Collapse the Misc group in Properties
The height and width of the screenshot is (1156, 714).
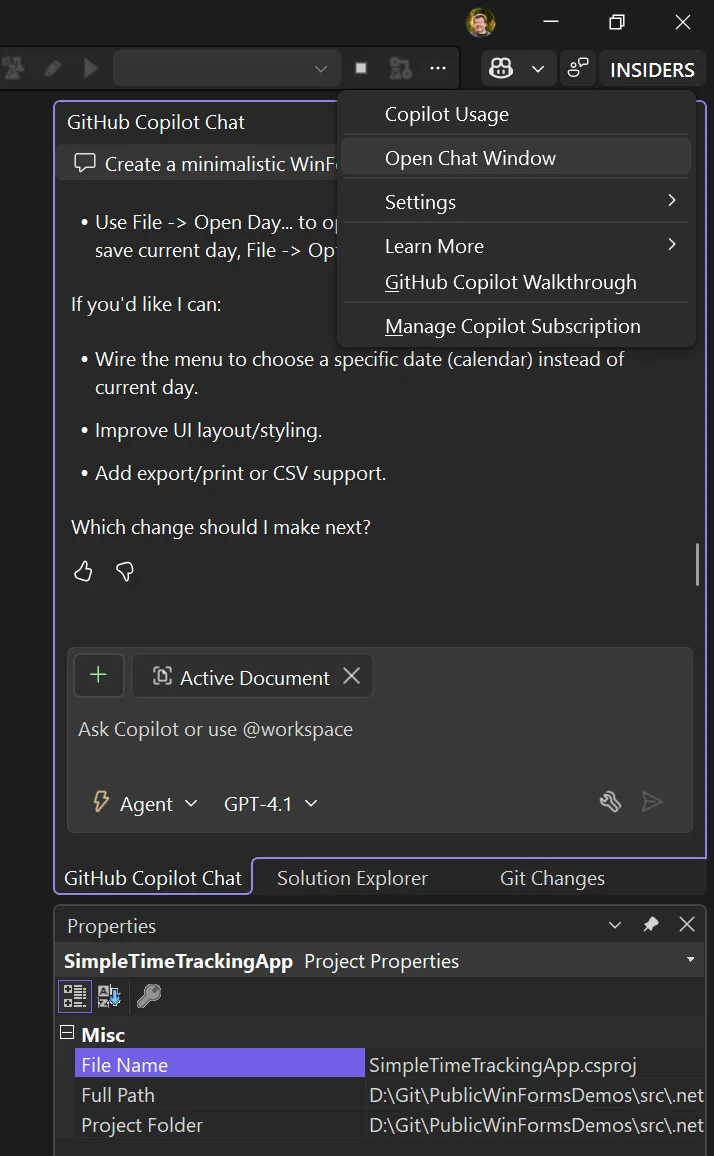(x=67, y=1034)
